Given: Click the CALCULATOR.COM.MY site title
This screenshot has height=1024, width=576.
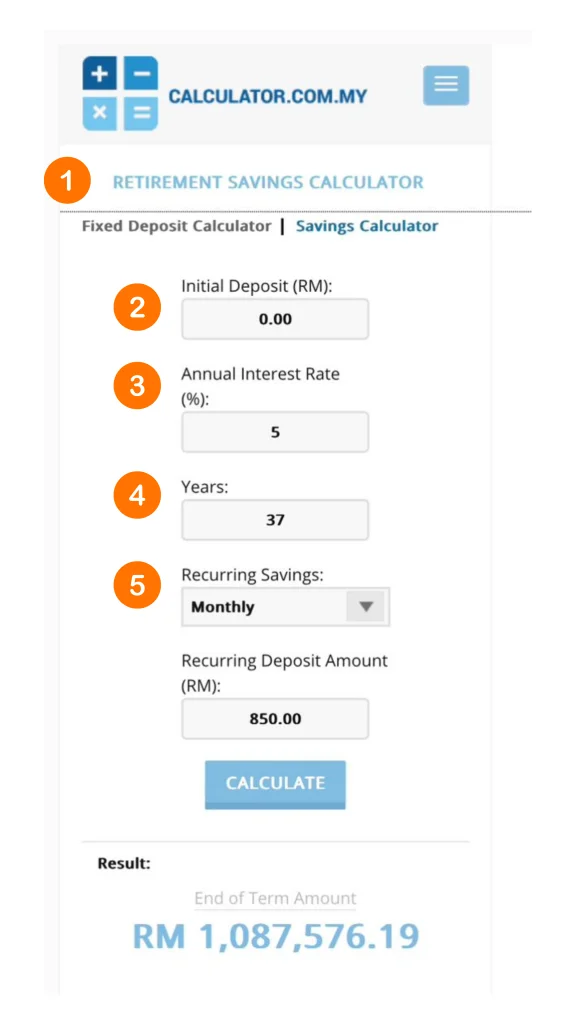Looking at the screenshot, I should [268, 97].
